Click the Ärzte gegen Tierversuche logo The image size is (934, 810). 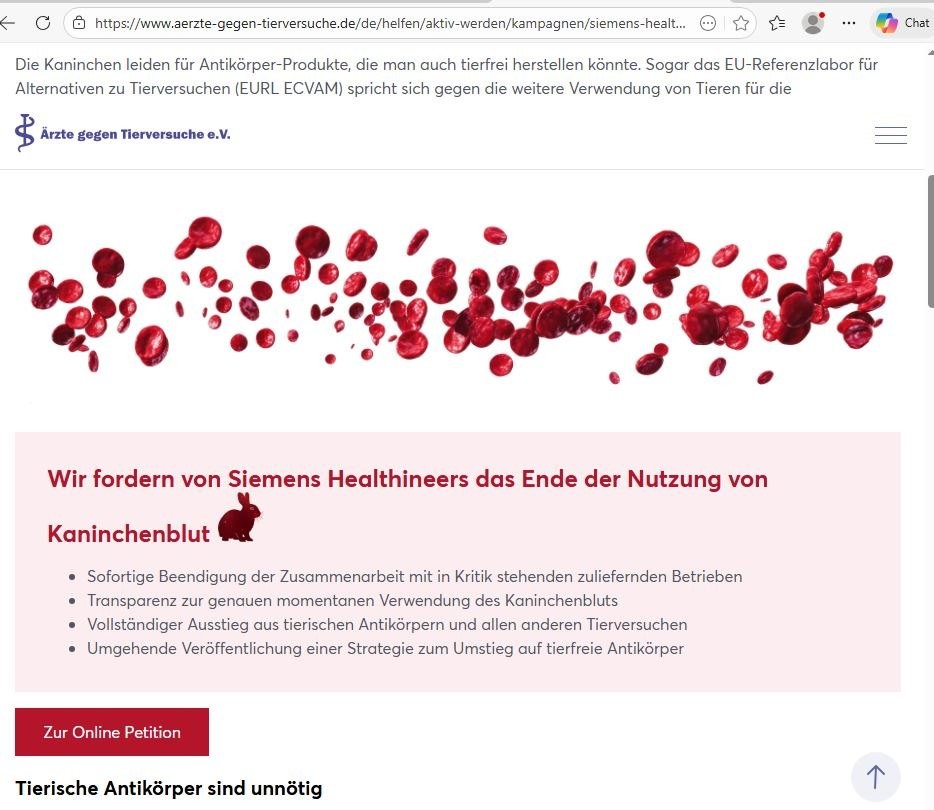pyautogui.click(x=123, y=133)
